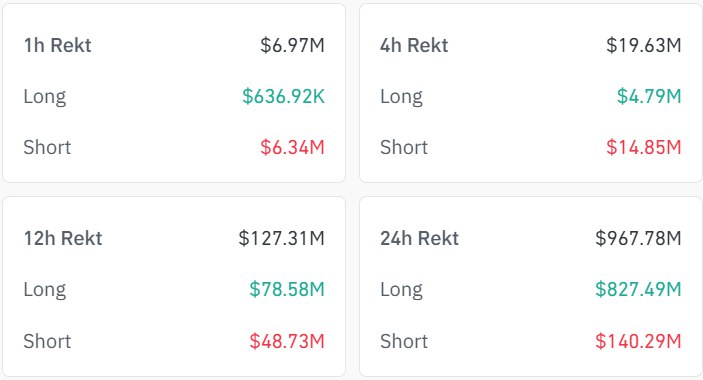This screenshot has height=380, width=703.
Task: Select the 12h Rekt total $127.31M
Action: [x=282, y=238]
